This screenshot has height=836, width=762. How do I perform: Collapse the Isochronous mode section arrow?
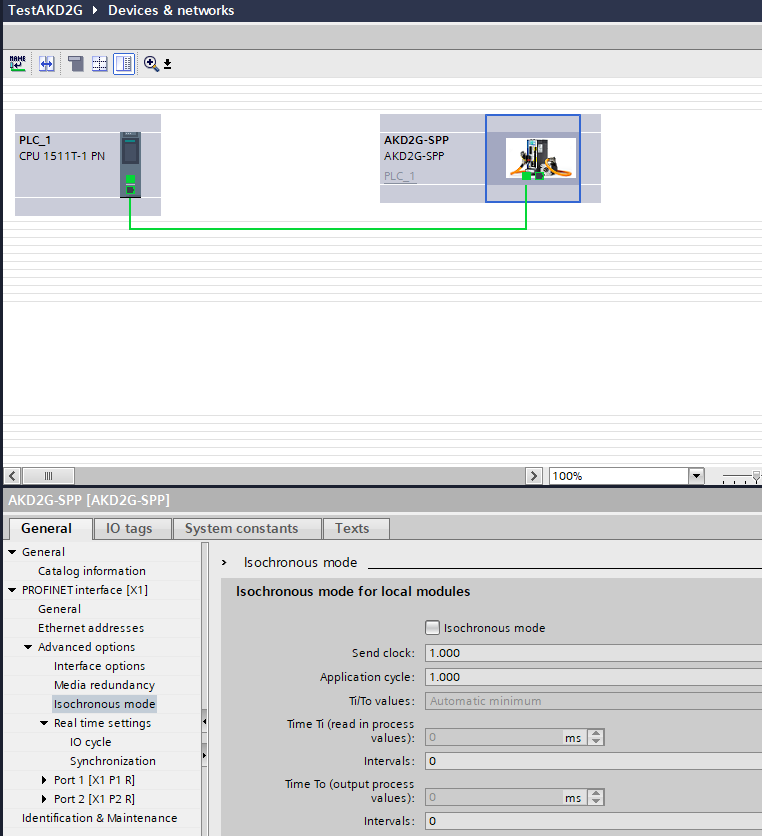pos(224,562)
